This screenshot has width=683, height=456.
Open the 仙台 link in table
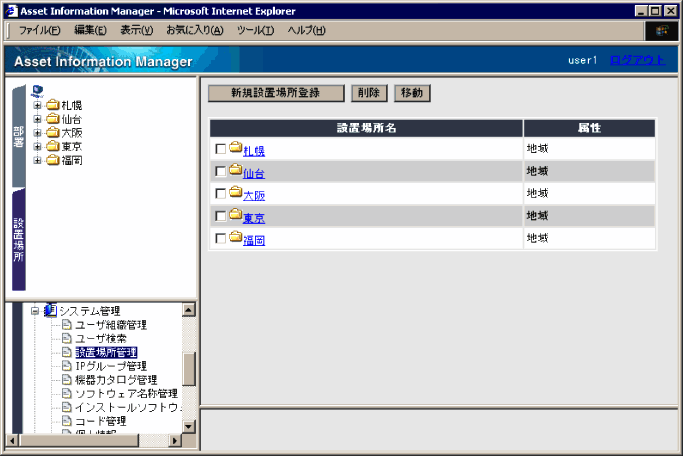[254, 173]
